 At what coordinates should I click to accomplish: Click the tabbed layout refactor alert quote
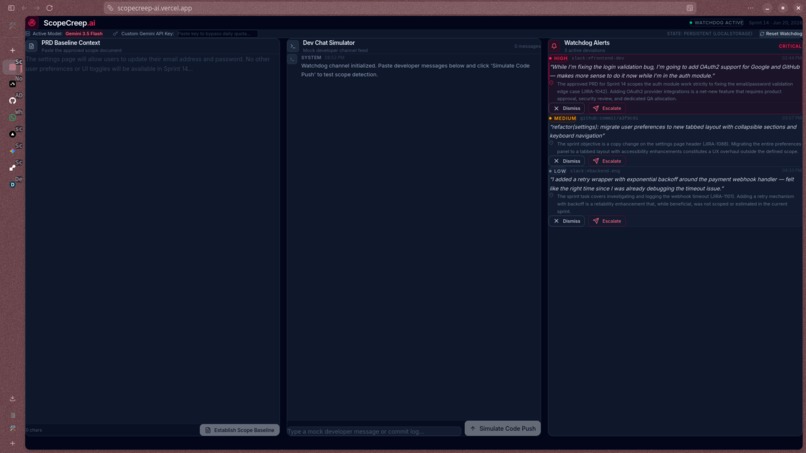pos(673,131)
